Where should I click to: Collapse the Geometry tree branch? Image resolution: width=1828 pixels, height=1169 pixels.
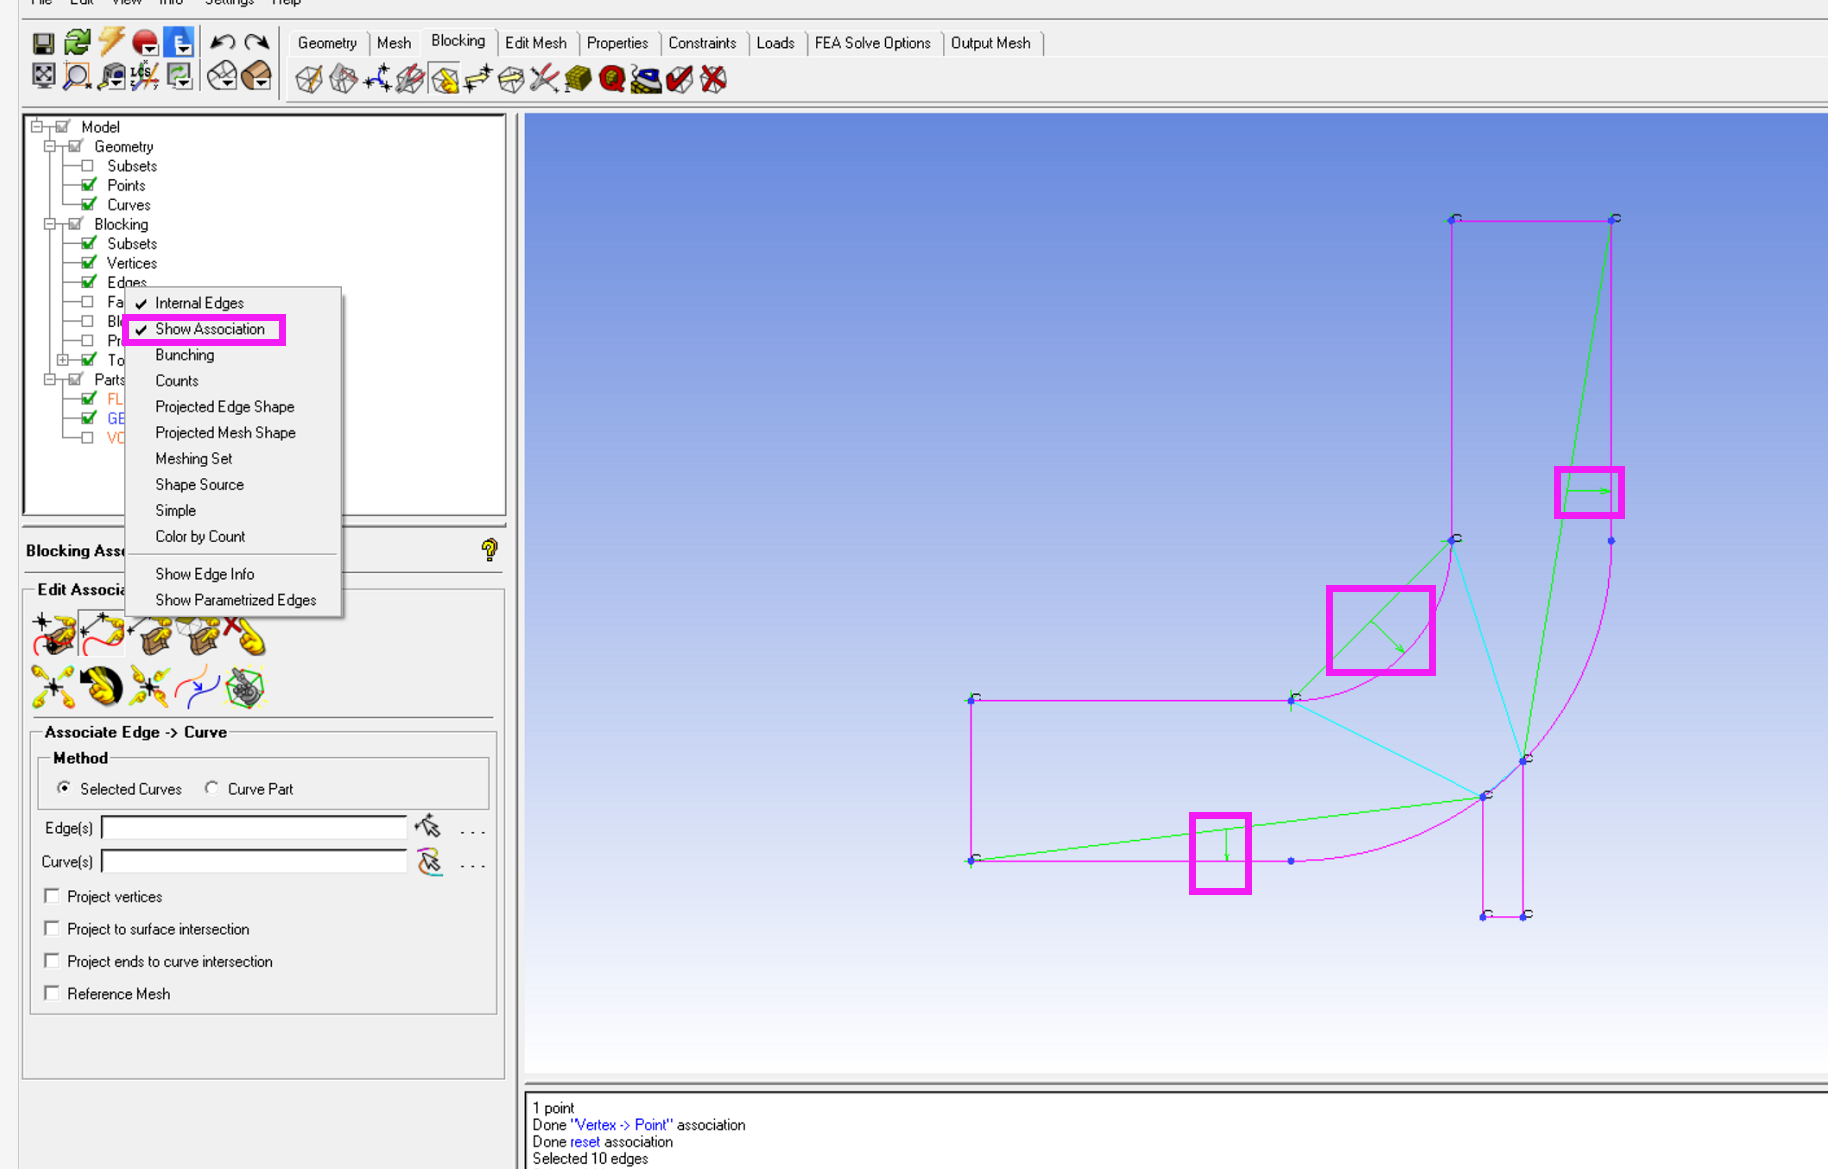pos(50,146)
